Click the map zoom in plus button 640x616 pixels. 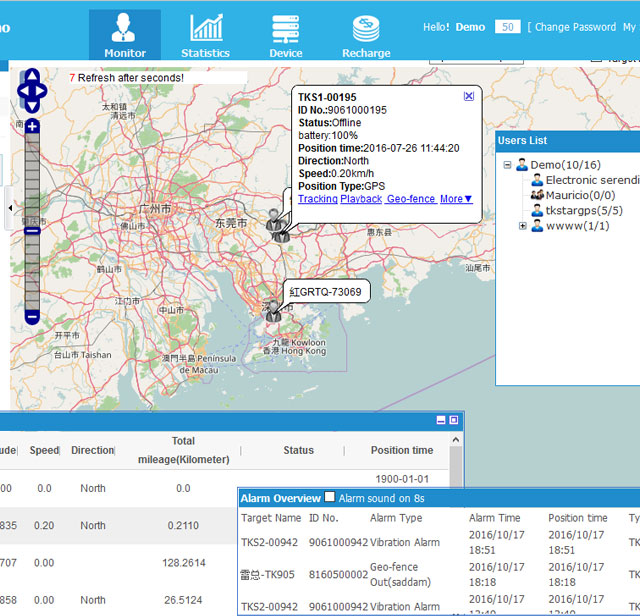click(x=32, y=127)
